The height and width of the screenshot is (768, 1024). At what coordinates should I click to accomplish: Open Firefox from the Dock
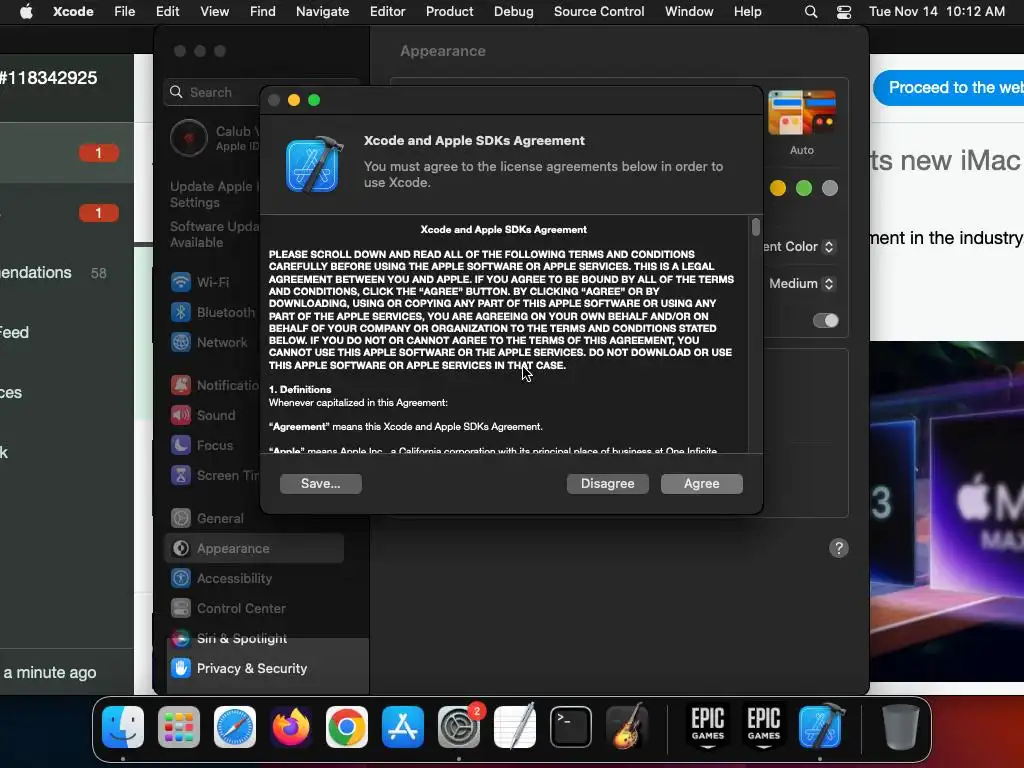[x=291, y=727]
